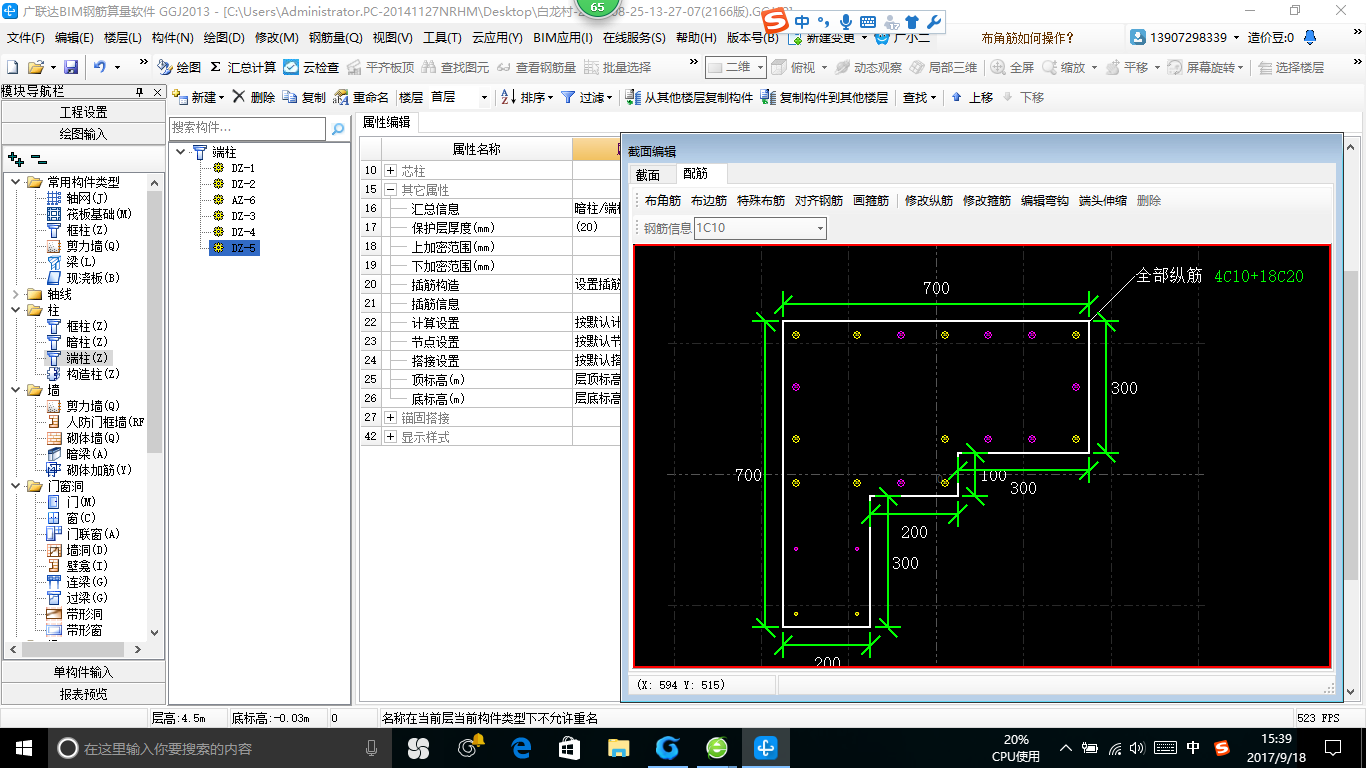Click 屏幕旋转 screen rotation
The image size is (1366, 768).
pyautogui.click(x=1205, y=67)
